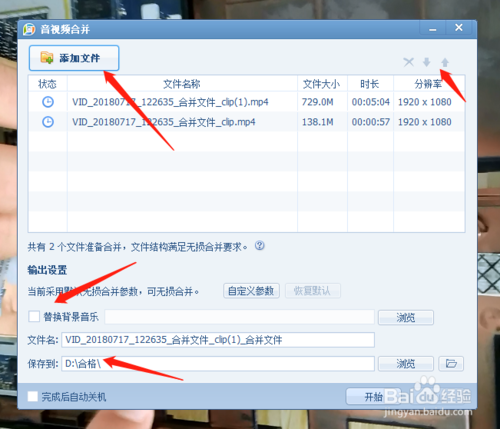Click clock status icon of clip.mp4 row
Viewport: 500px width, 429px height.
point(48,122)
